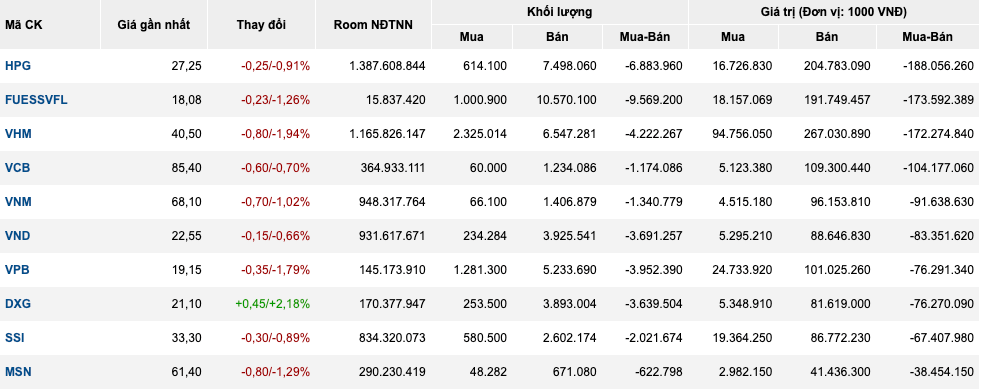Sort by Room NĐTNN column header
The width and height of the screenshot is (982, 392).
click(x=373, y=25)
